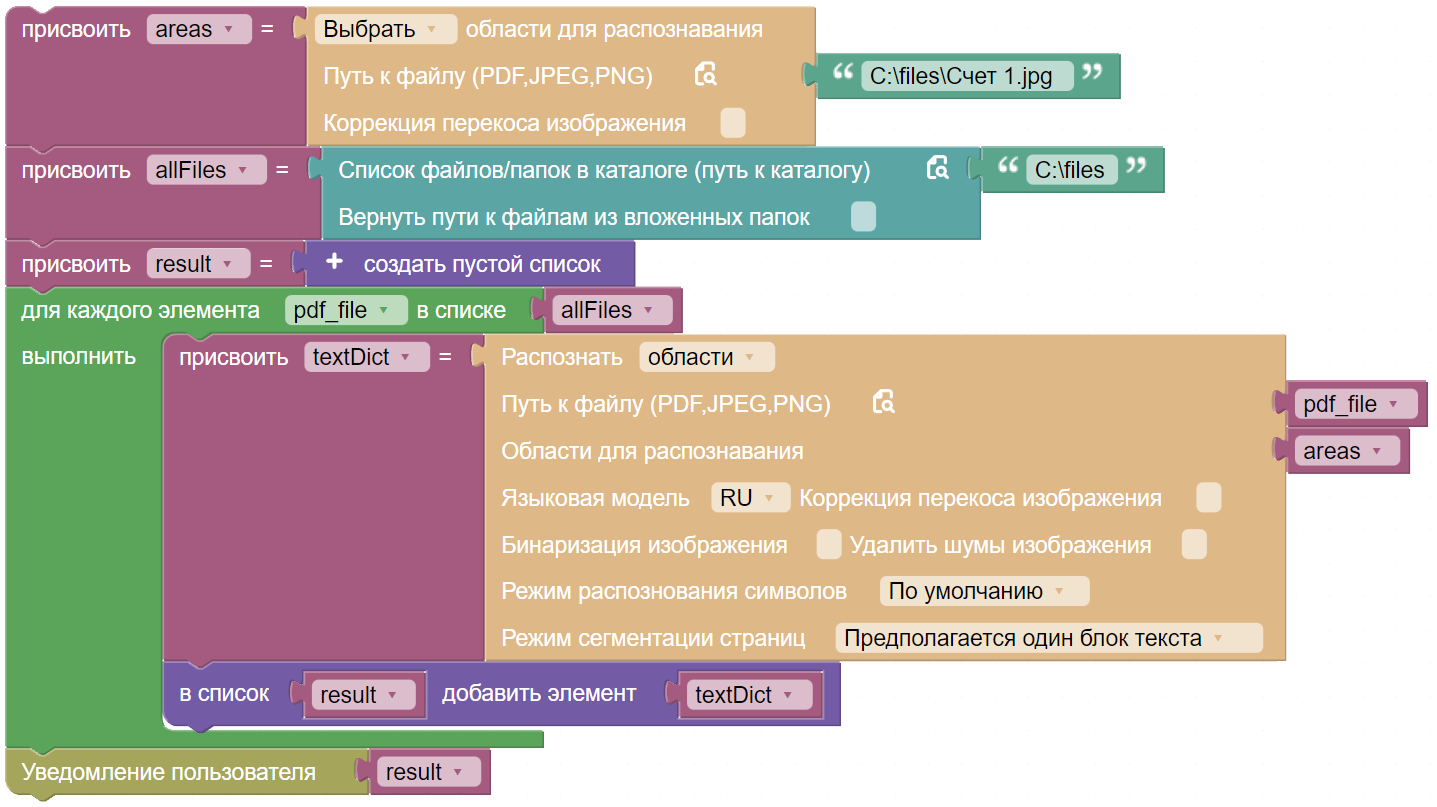Expand the 'allFiles' variable dropdown in the assign block
1437x807 pixels.
click(x=207, y=170)
